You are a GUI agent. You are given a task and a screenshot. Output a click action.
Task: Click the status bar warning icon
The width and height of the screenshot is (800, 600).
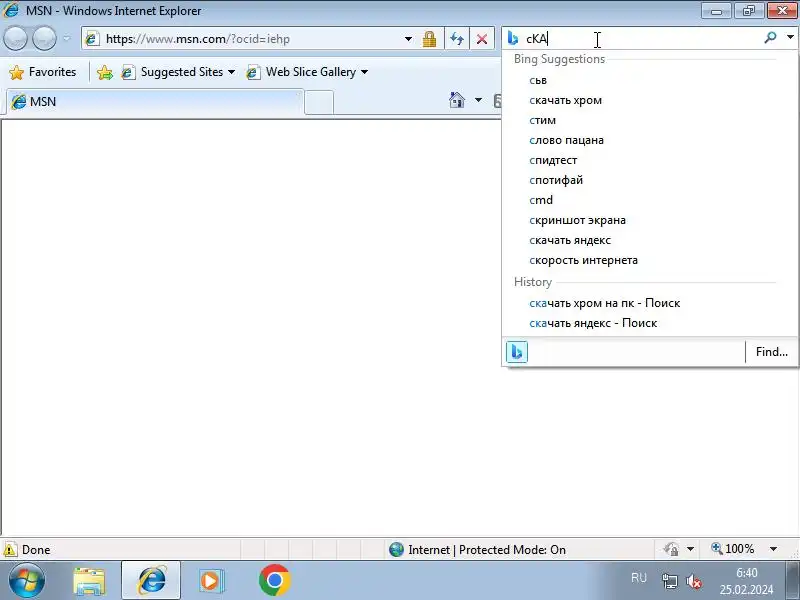click(10, 550)
